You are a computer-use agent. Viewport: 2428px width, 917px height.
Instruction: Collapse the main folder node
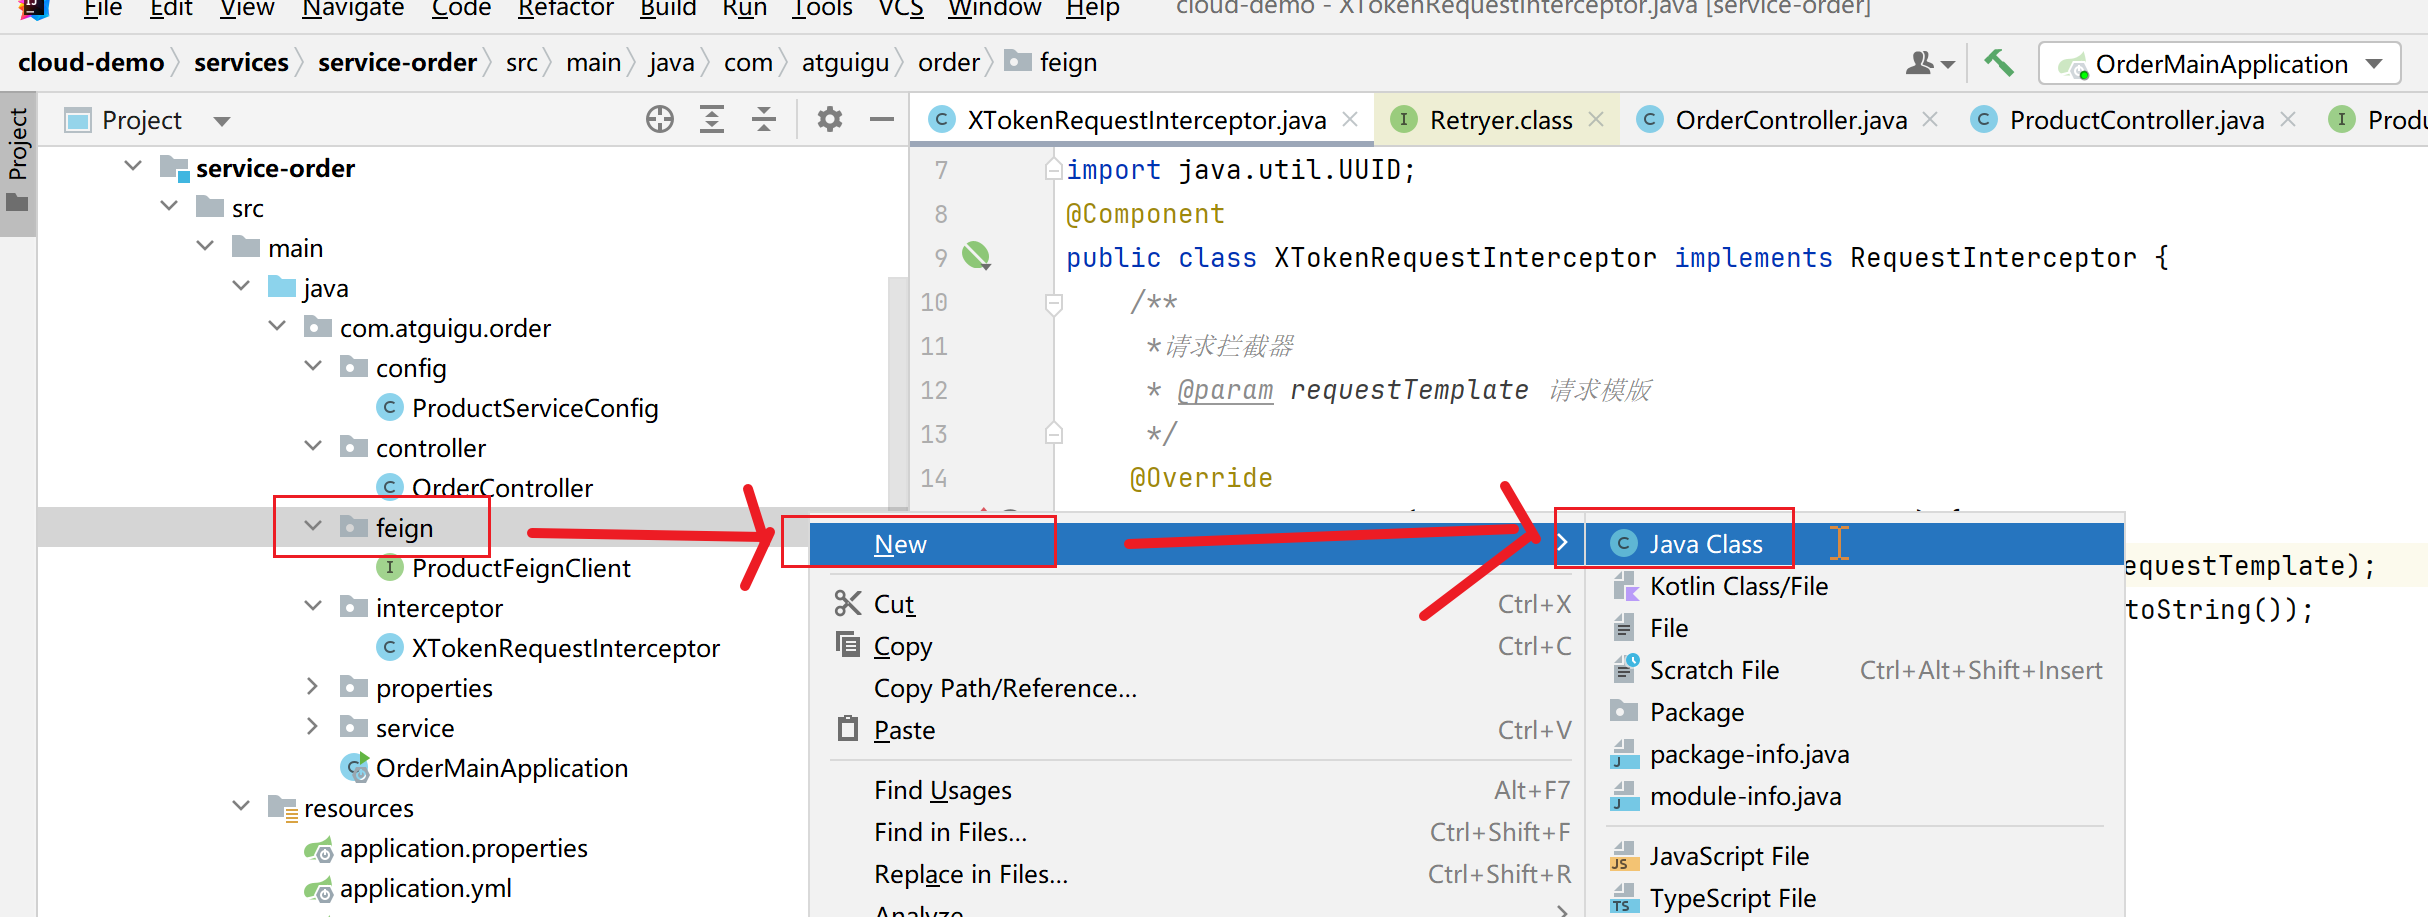coord(205,246)
